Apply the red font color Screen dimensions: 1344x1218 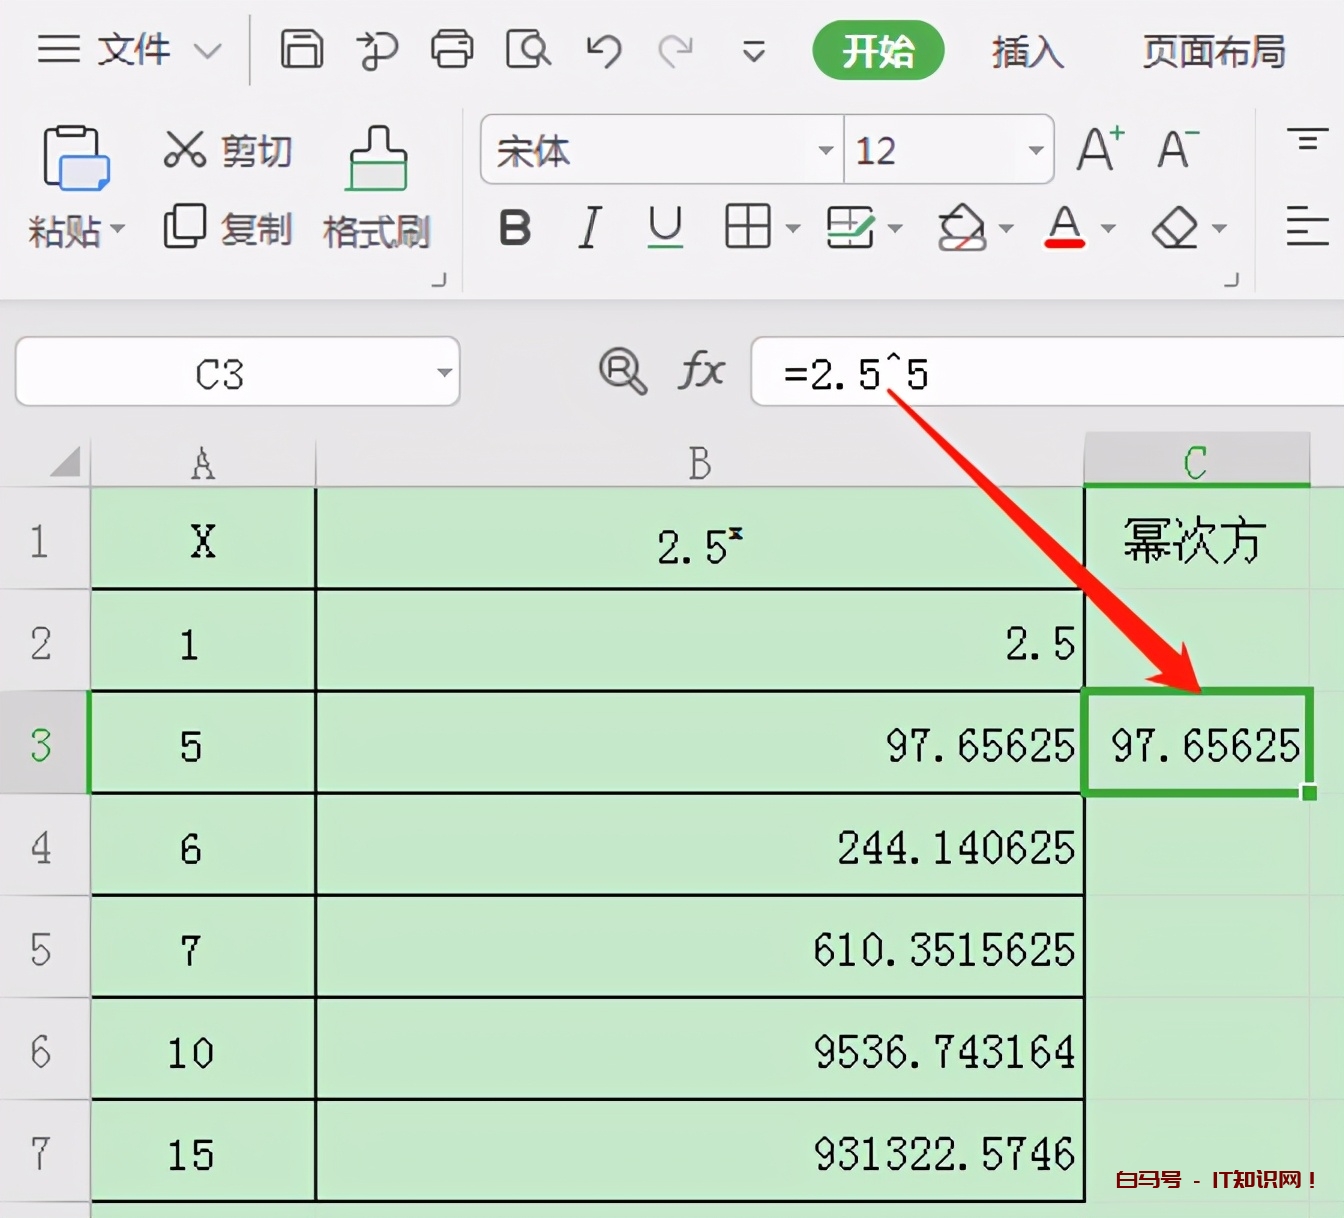pyautogui.click(x=1065, y=227)
